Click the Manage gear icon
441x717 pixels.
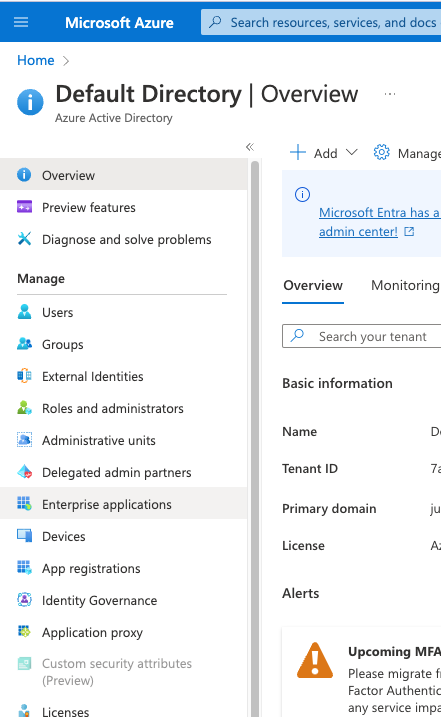point(382,153)
